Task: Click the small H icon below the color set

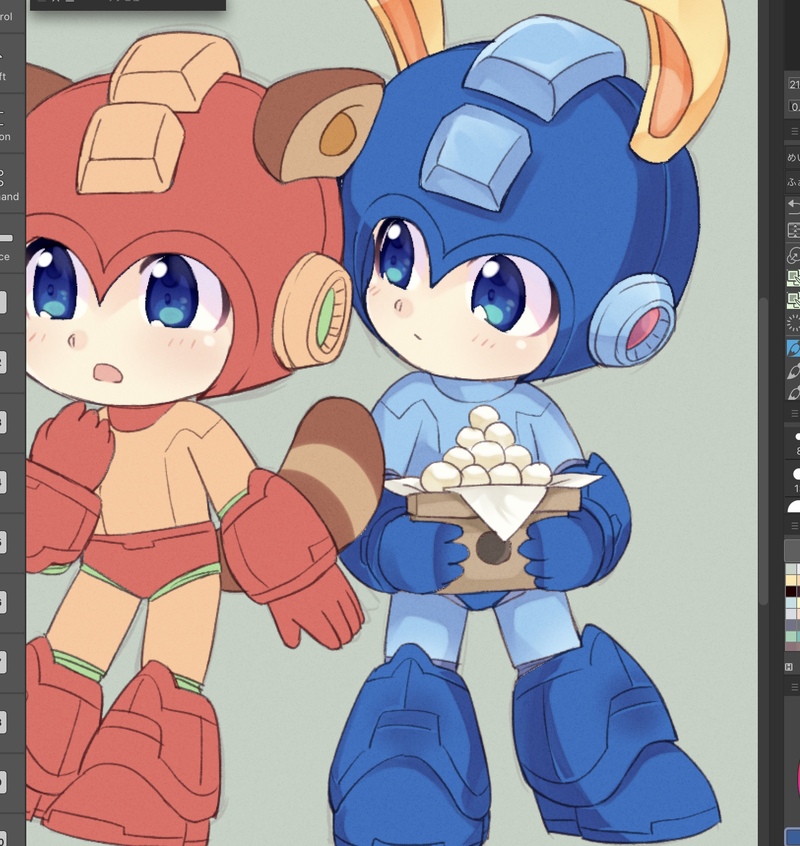Action: click(x=789, y=667)
